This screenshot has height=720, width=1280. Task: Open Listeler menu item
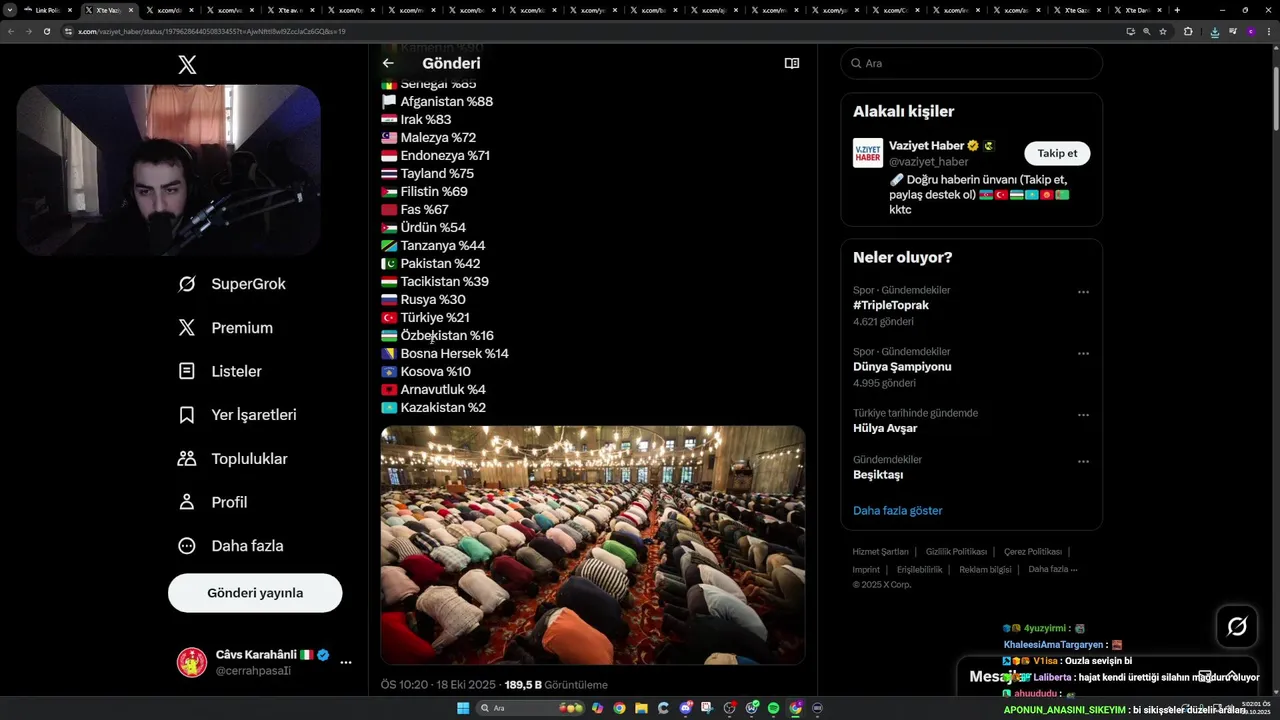point(220,371)
